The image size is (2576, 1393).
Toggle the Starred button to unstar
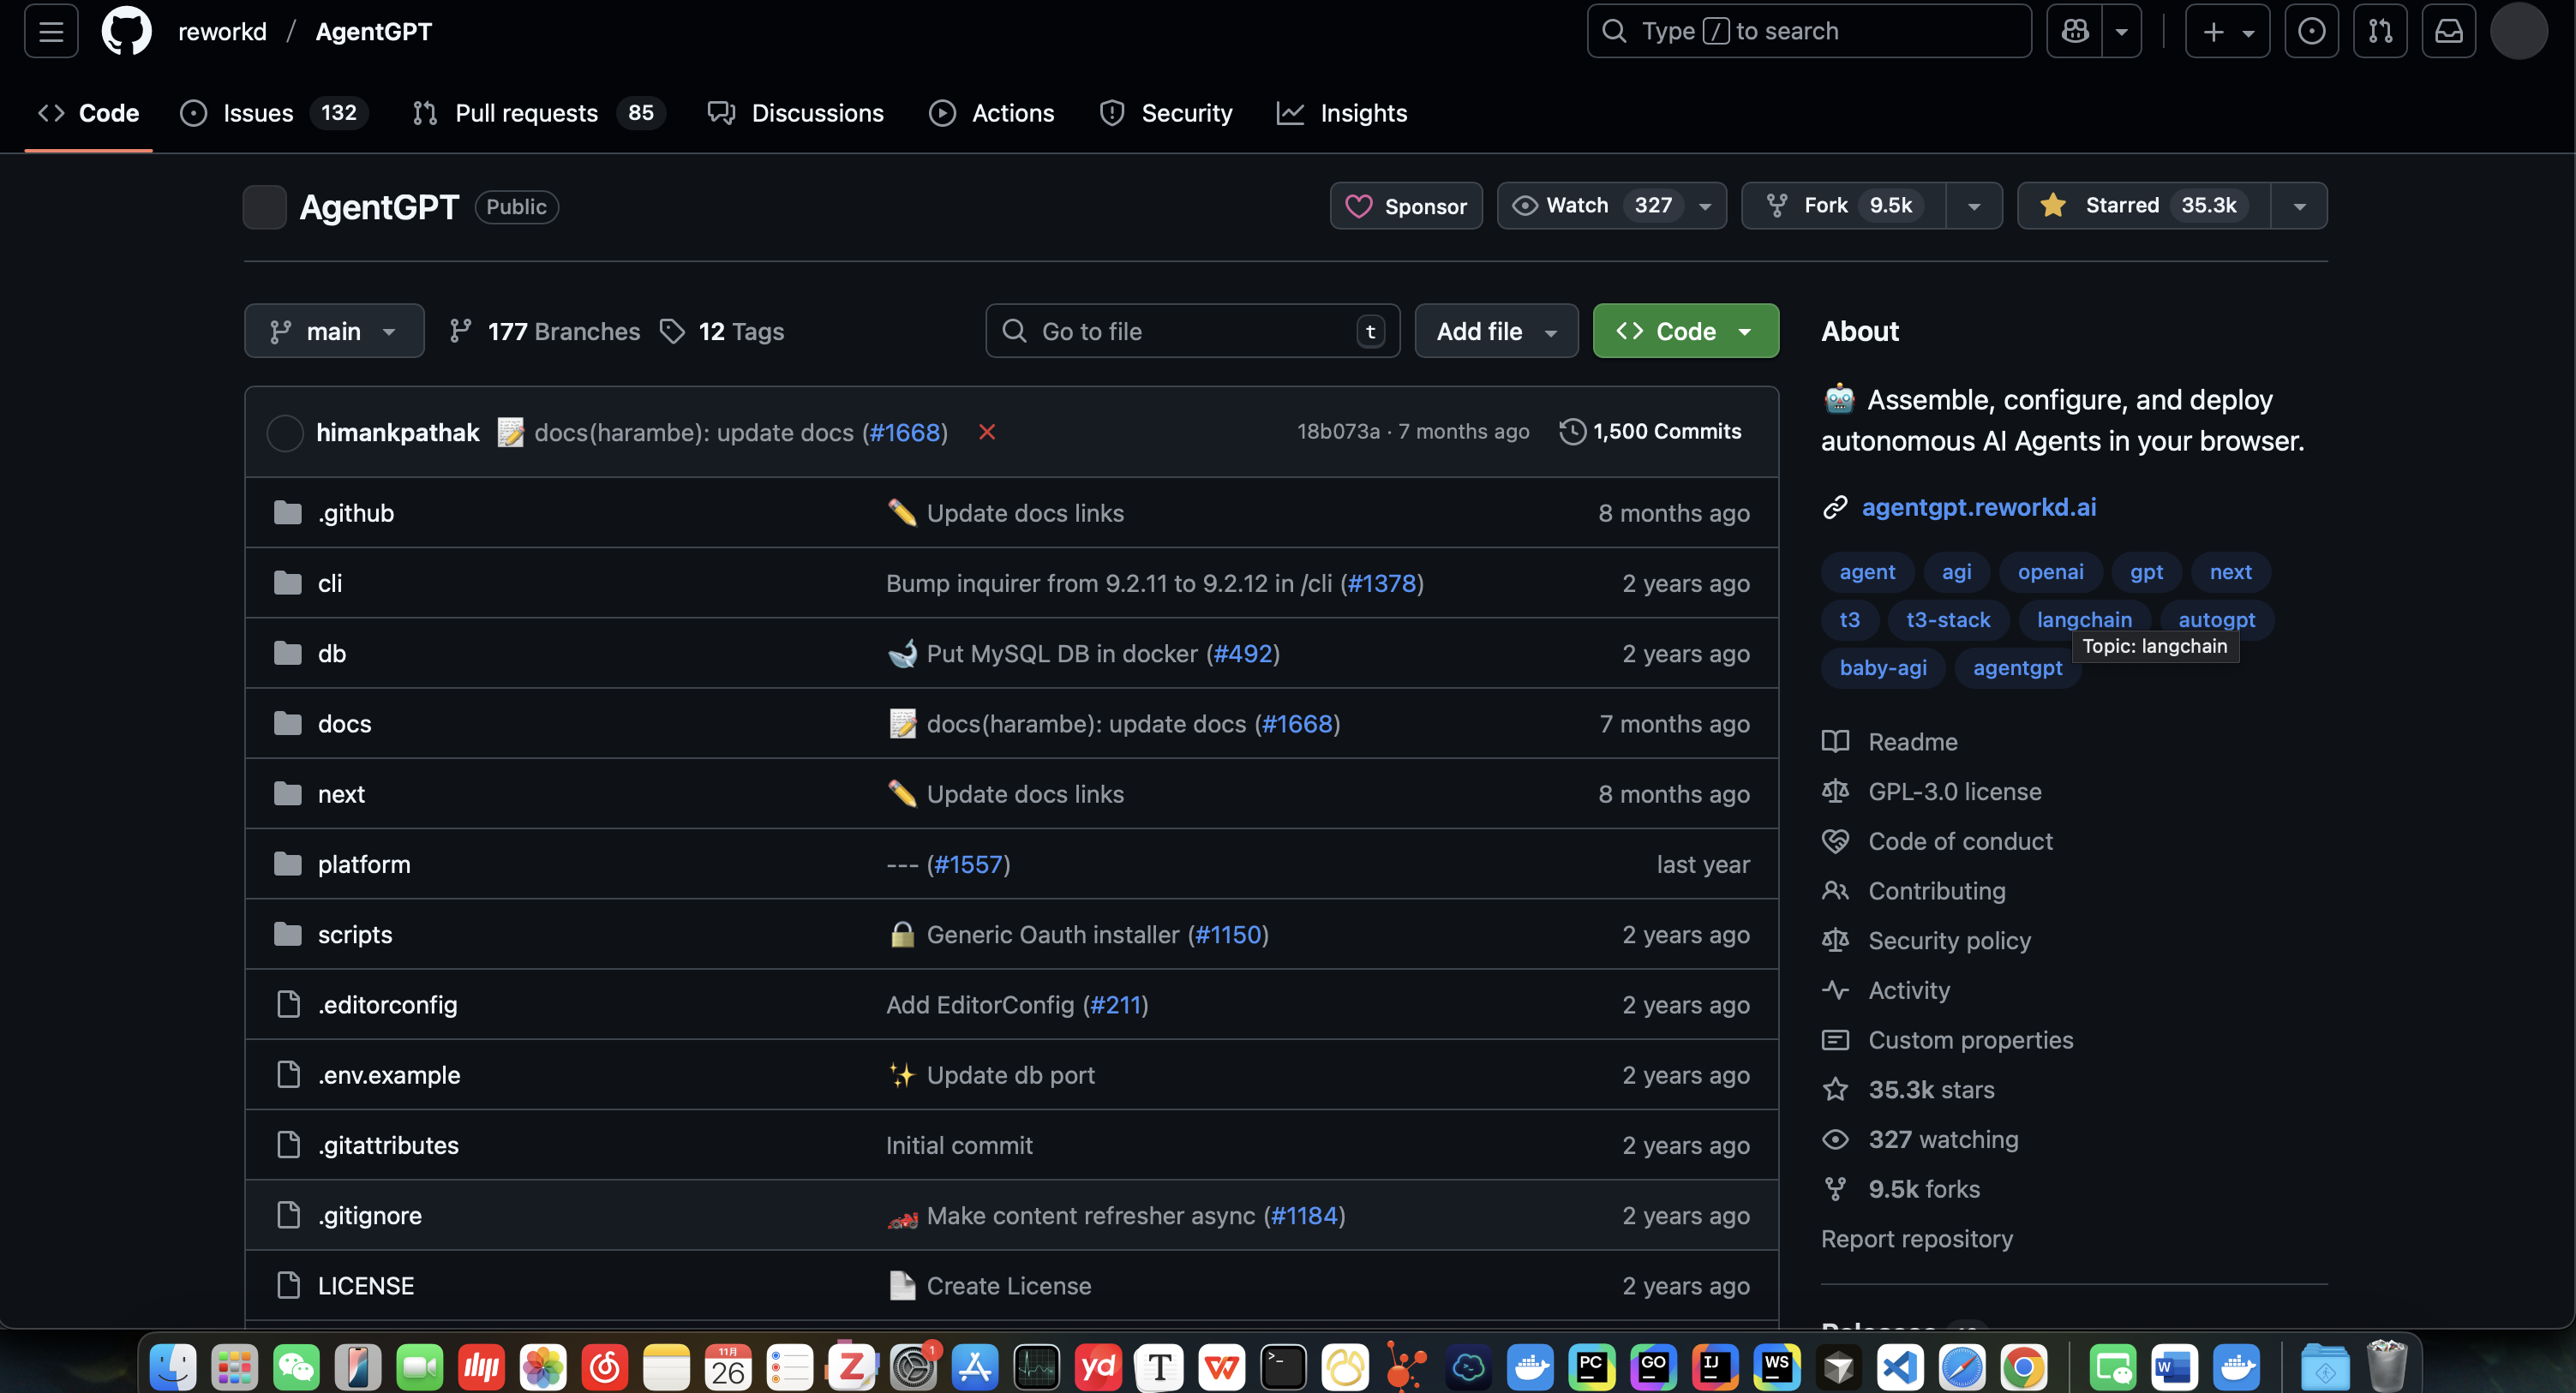point(2144,205)
